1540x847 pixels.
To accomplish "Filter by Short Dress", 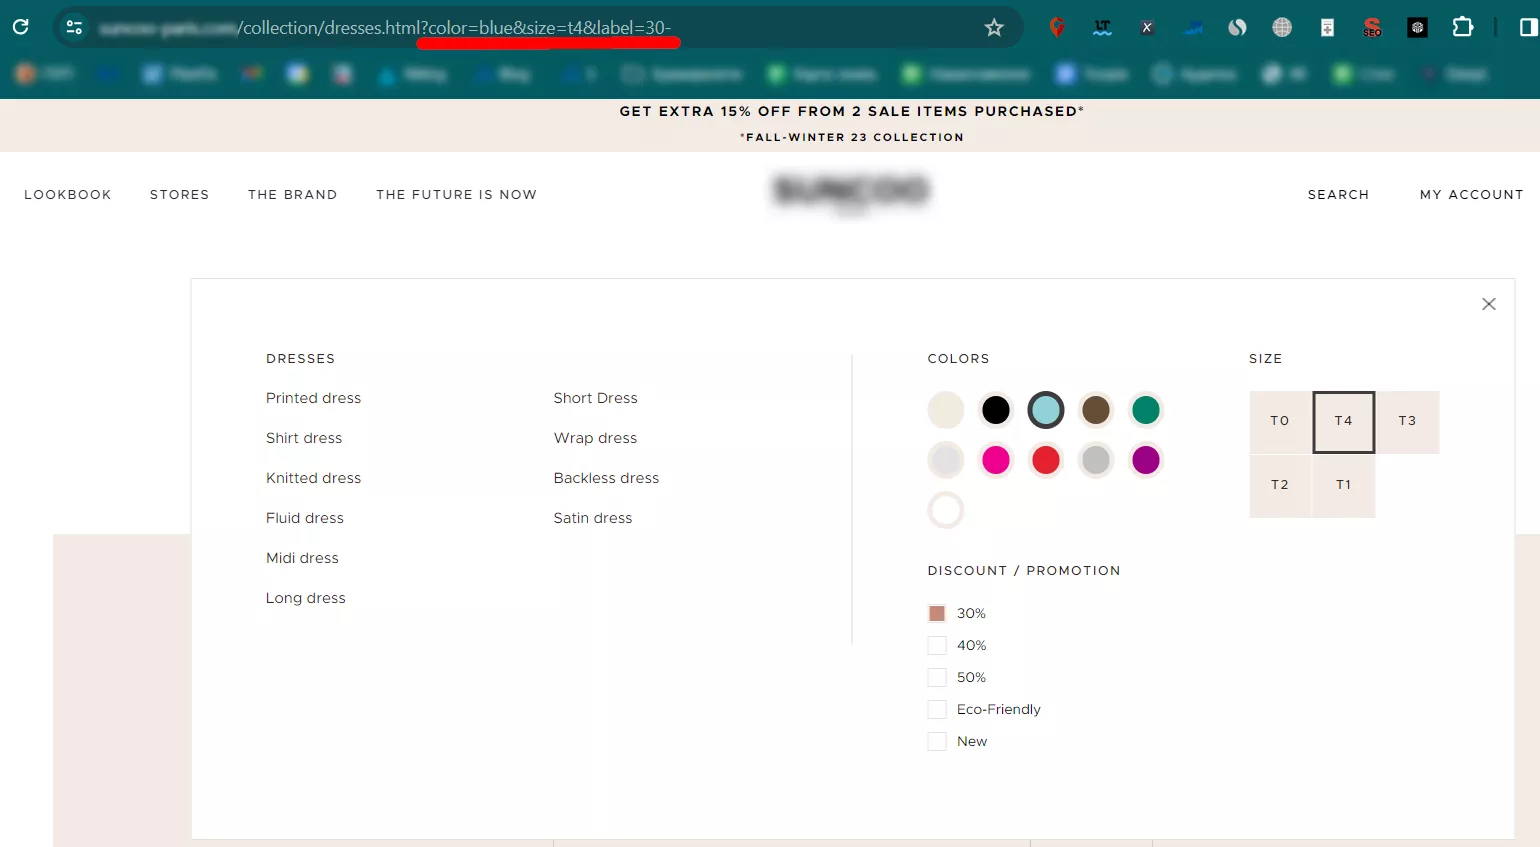I will pyautogui.click(x=595, y=398).
